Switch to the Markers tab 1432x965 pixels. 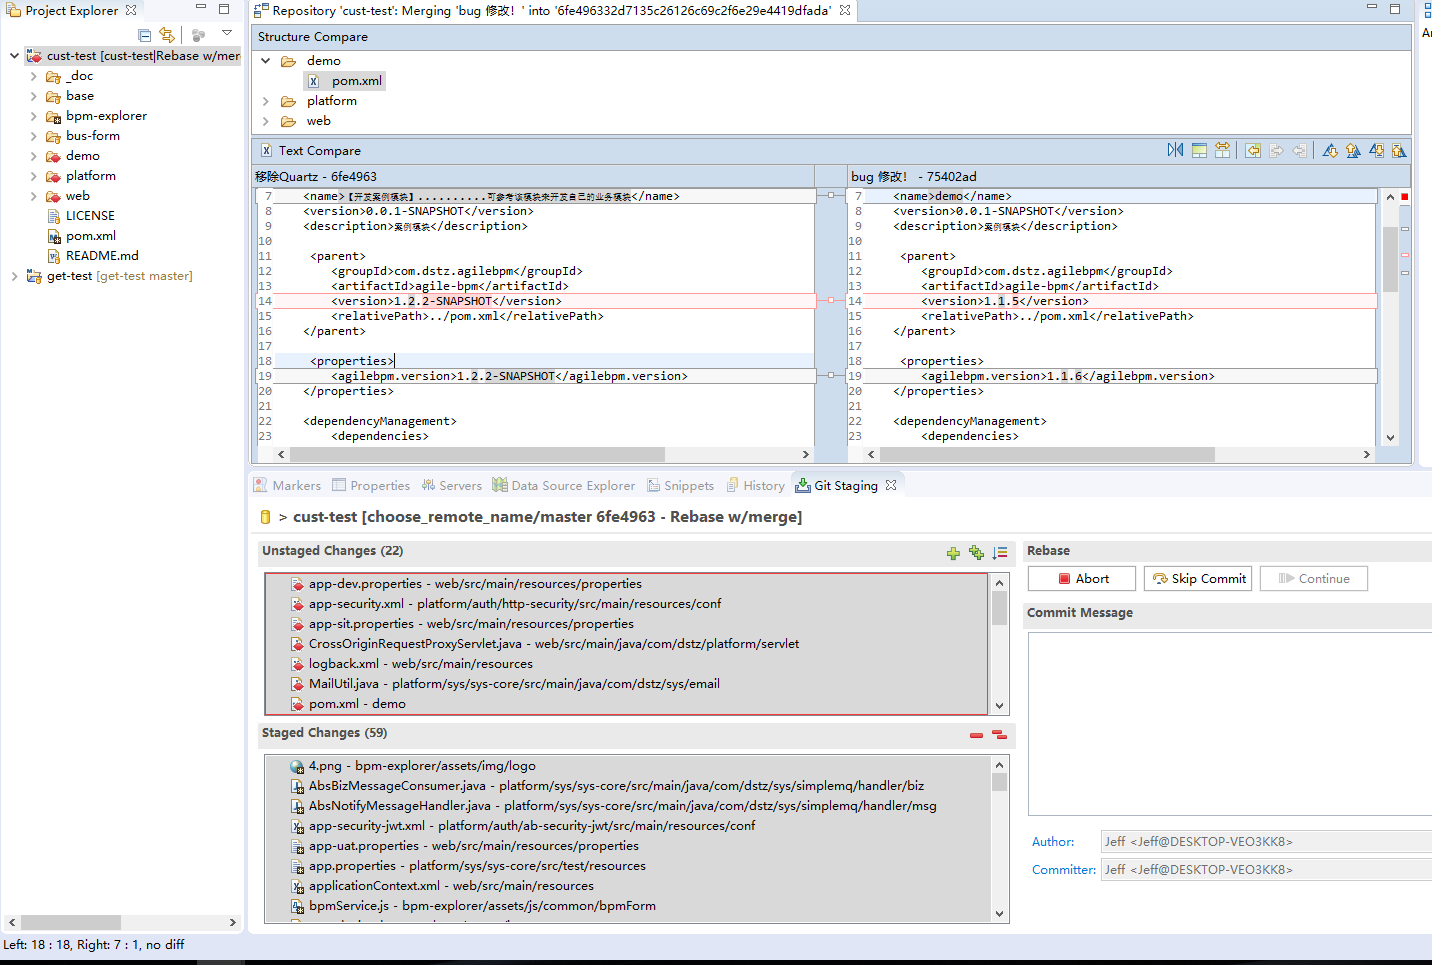(287, 485)
